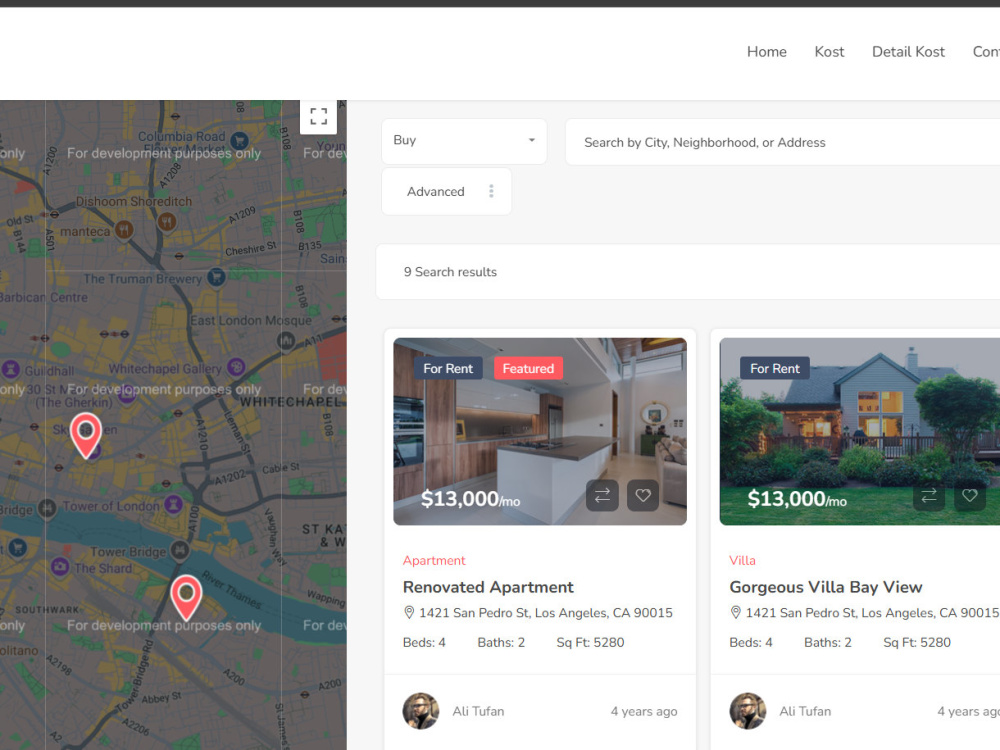1000x750 pixels.
Task: Click the Tower of London map marker
Action: coord(173,504)
